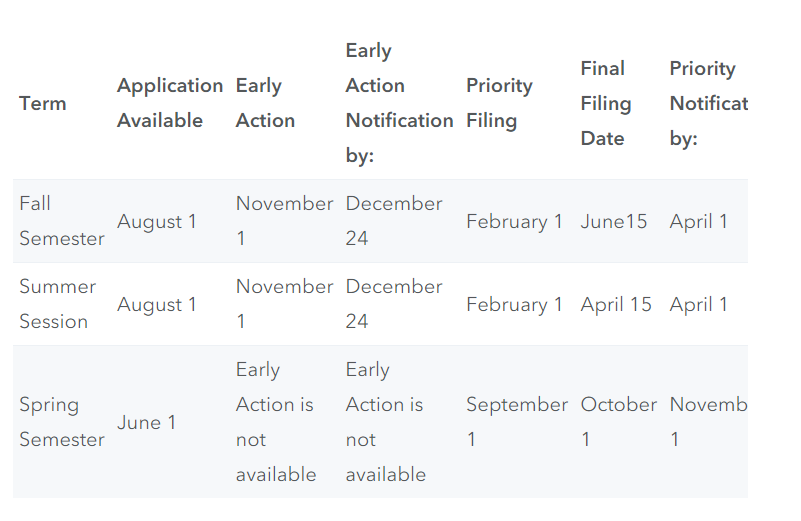
Task: Select Spring Semester's truncated "November 1" notification cell
Action: [x=708, y=422]
